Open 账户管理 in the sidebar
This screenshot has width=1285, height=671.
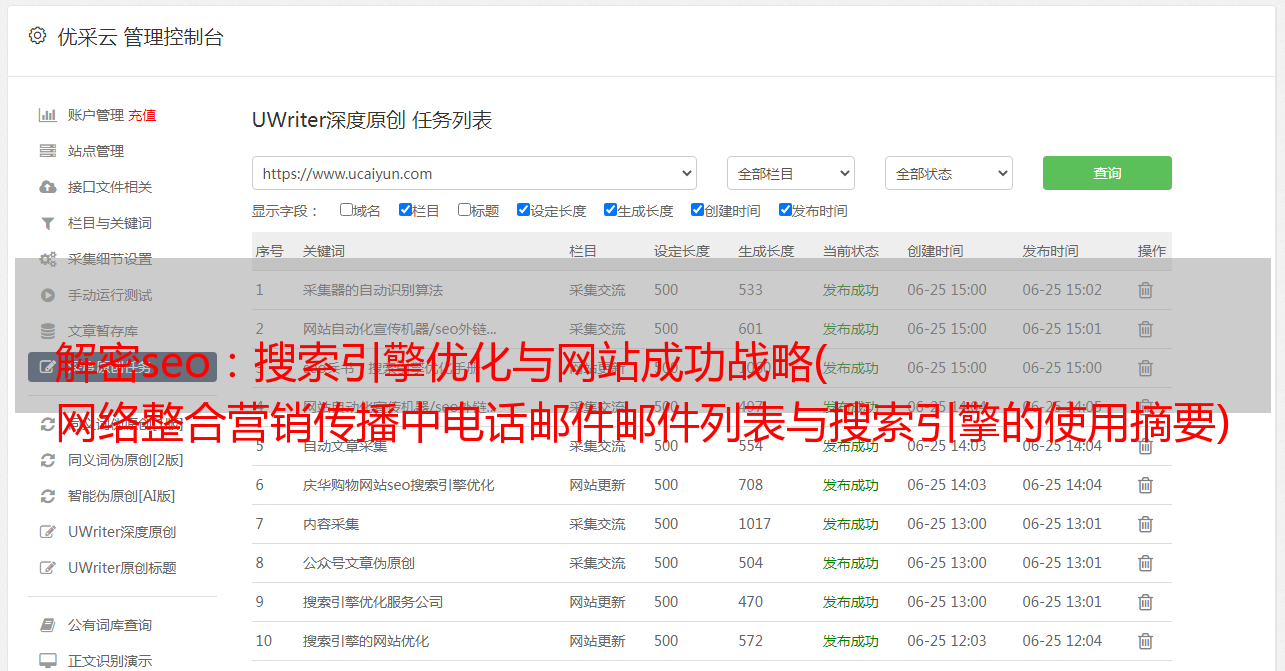[96, 115]
